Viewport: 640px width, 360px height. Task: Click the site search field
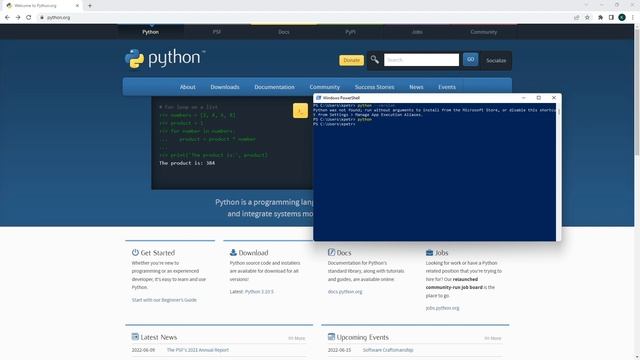[x=421, y=60]
